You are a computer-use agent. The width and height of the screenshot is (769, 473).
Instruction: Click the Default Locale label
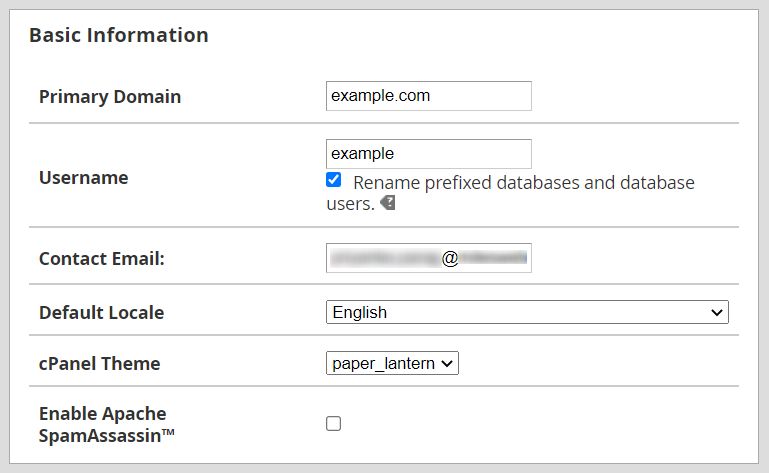coord(101,312)
